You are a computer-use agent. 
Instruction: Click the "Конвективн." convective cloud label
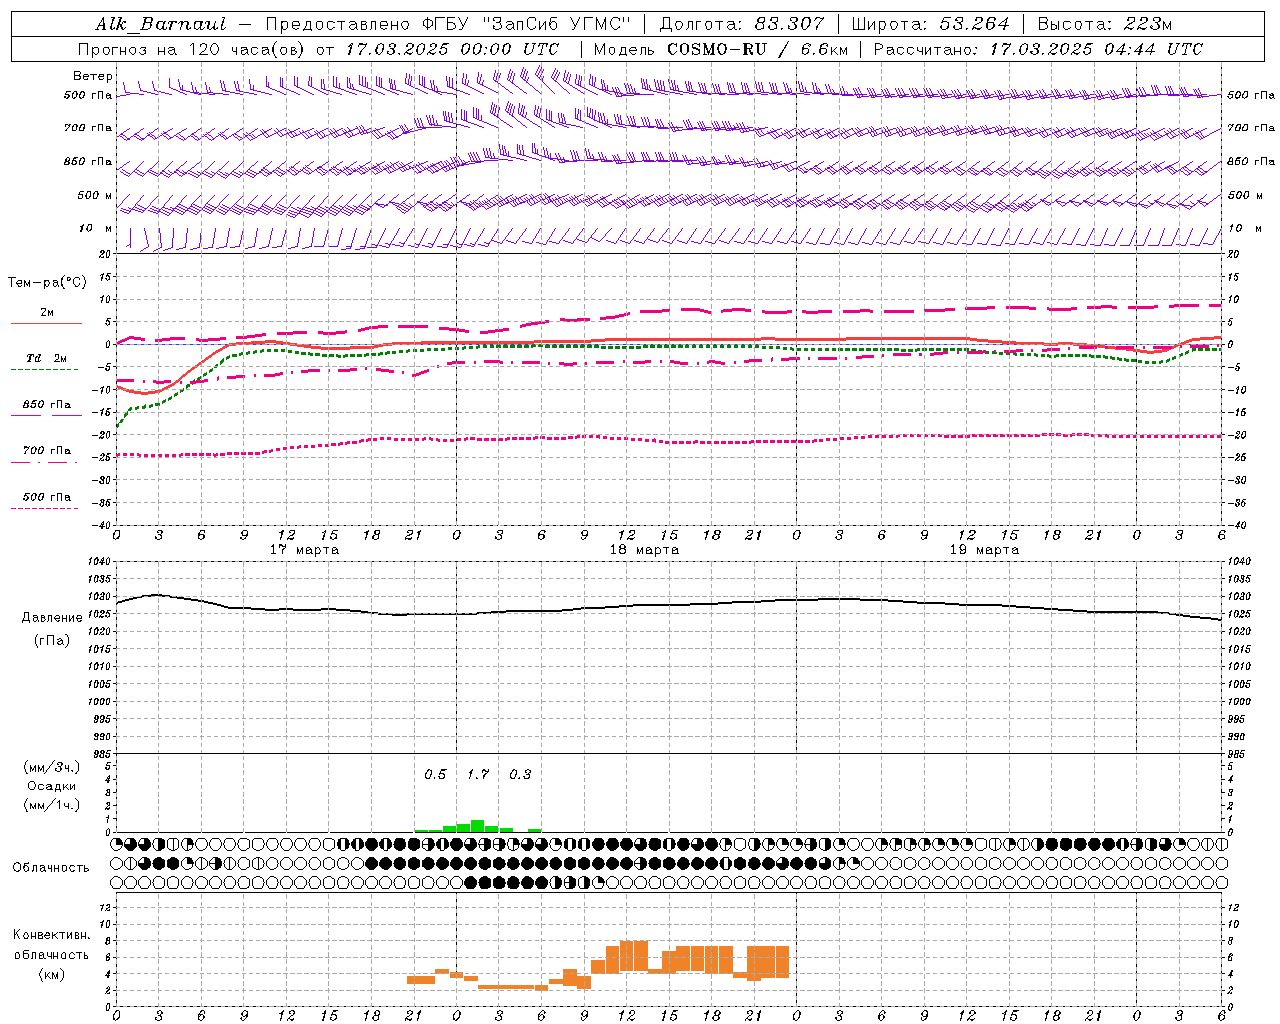click(x=51, y=935)
